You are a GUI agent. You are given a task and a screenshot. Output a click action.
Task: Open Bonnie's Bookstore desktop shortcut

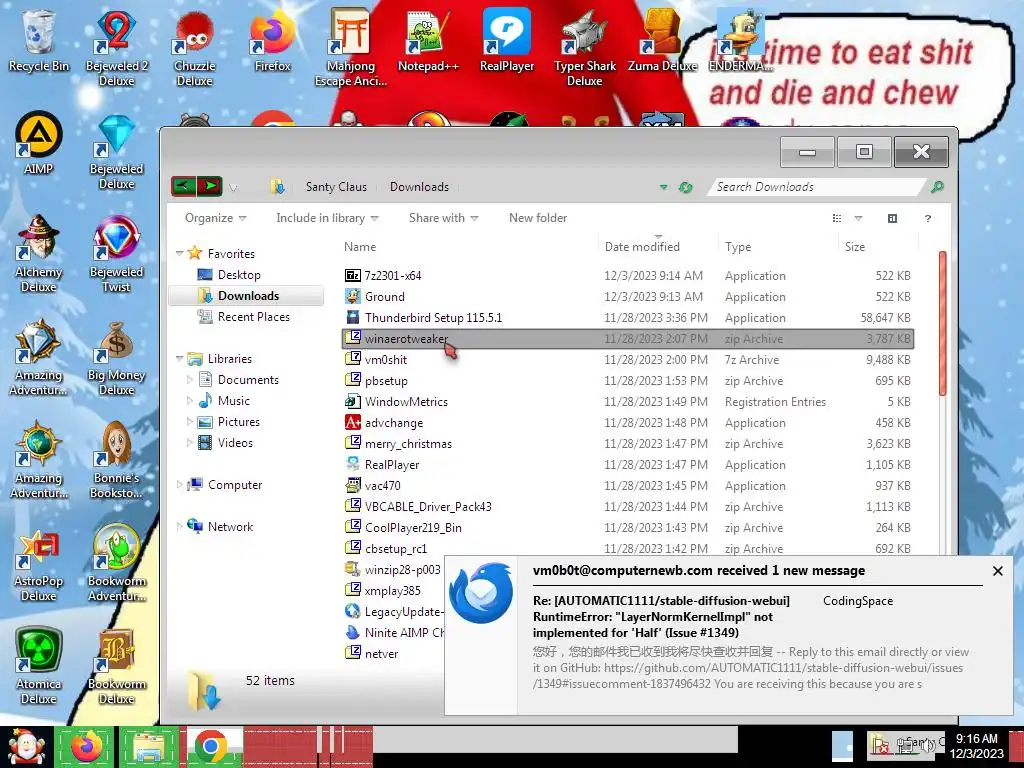click(116, 460)
